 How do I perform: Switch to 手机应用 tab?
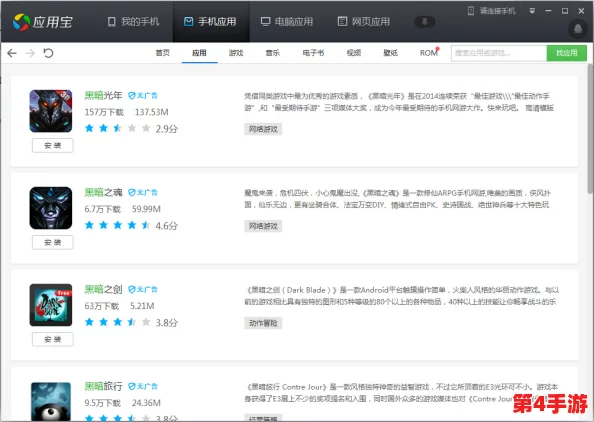(x=210, y=22)
